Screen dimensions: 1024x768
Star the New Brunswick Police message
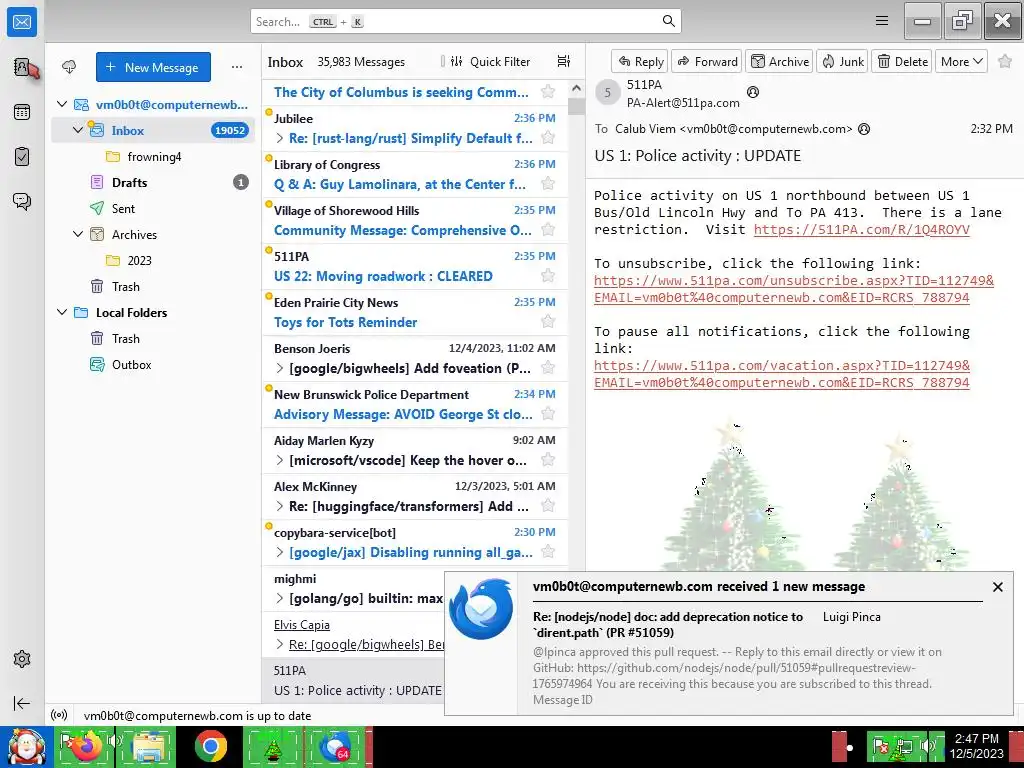[548, 413]
